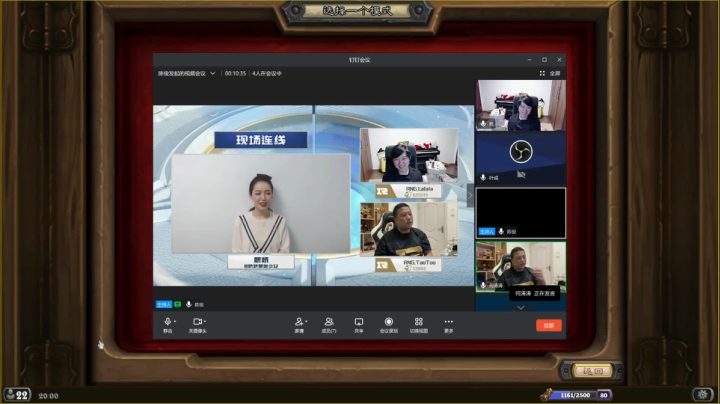Click the mic icon below the main video
Viewport: 720px width, 404px height.
189,304
